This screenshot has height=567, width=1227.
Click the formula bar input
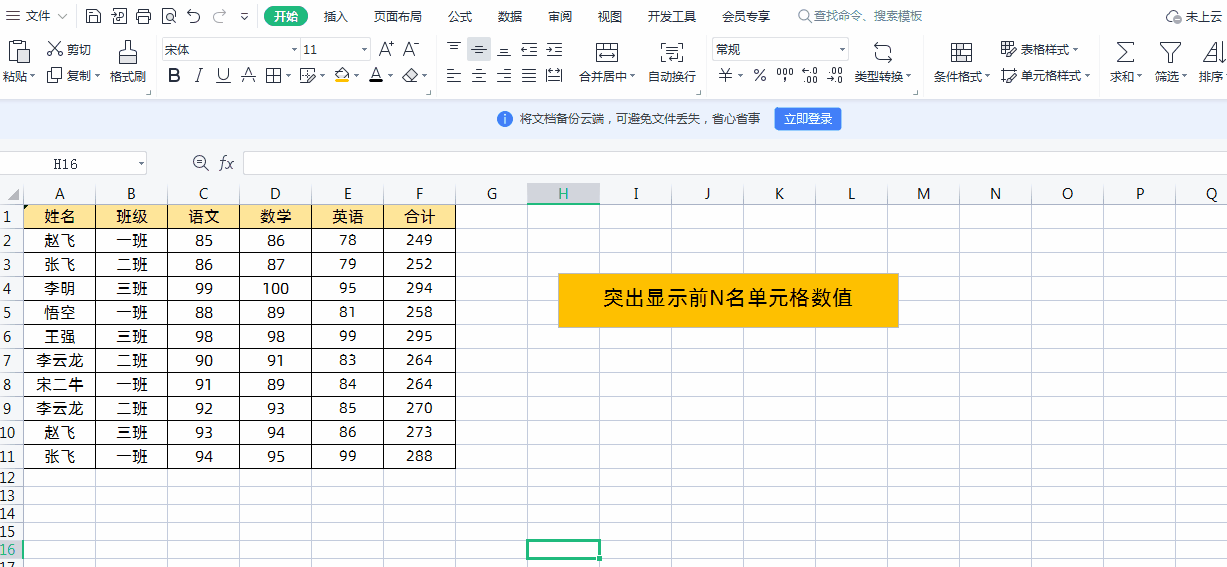click(734, 163)
